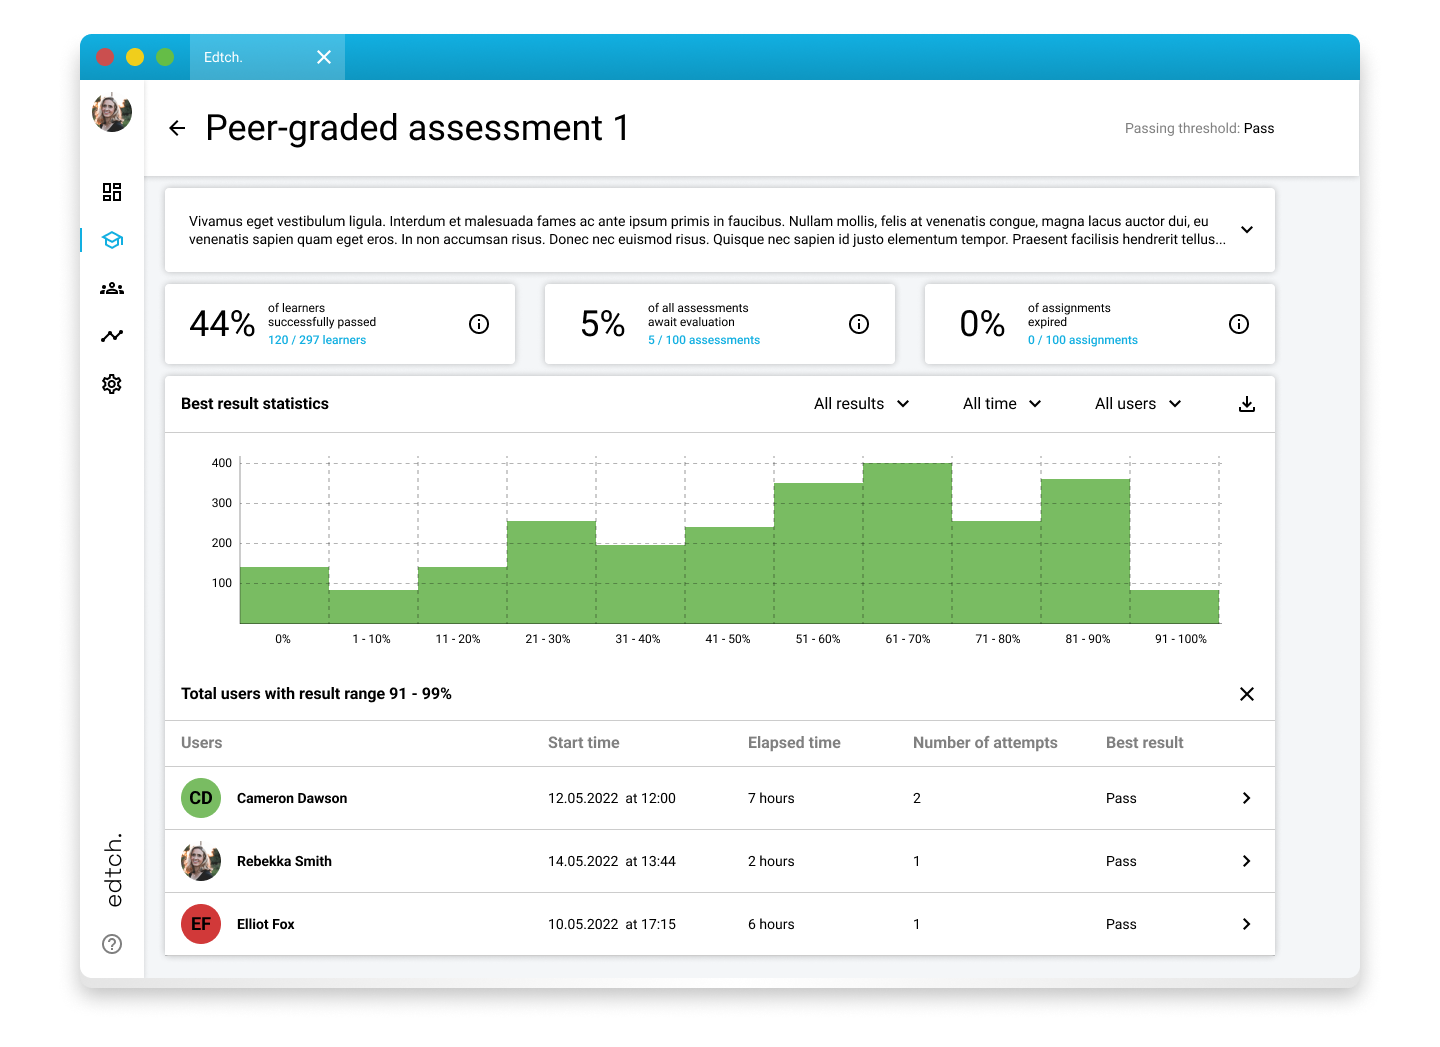Screen dimensions: 1440x1047
Task: Open the 120 / 297 learners link
Action: 317,340
